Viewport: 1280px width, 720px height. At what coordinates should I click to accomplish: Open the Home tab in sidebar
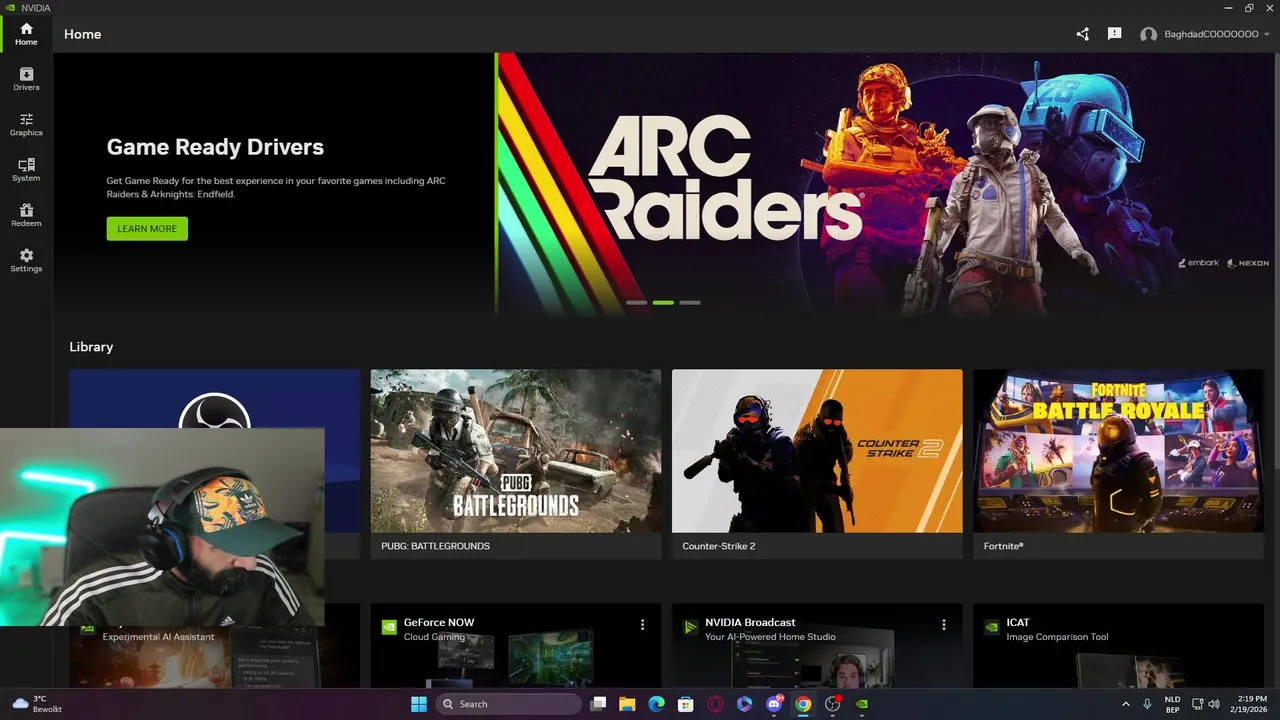coord(26,34)
